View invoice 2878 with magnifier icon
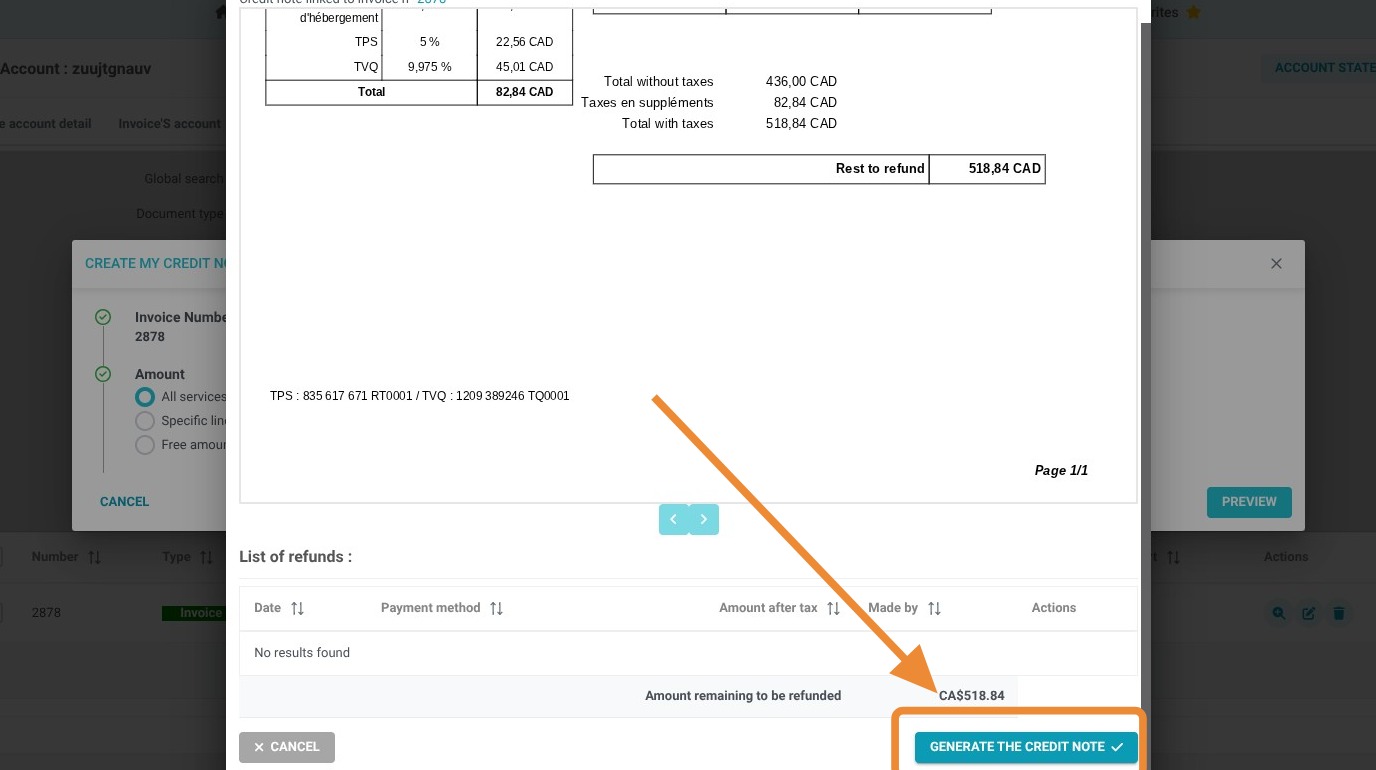 click(1278, 613)
